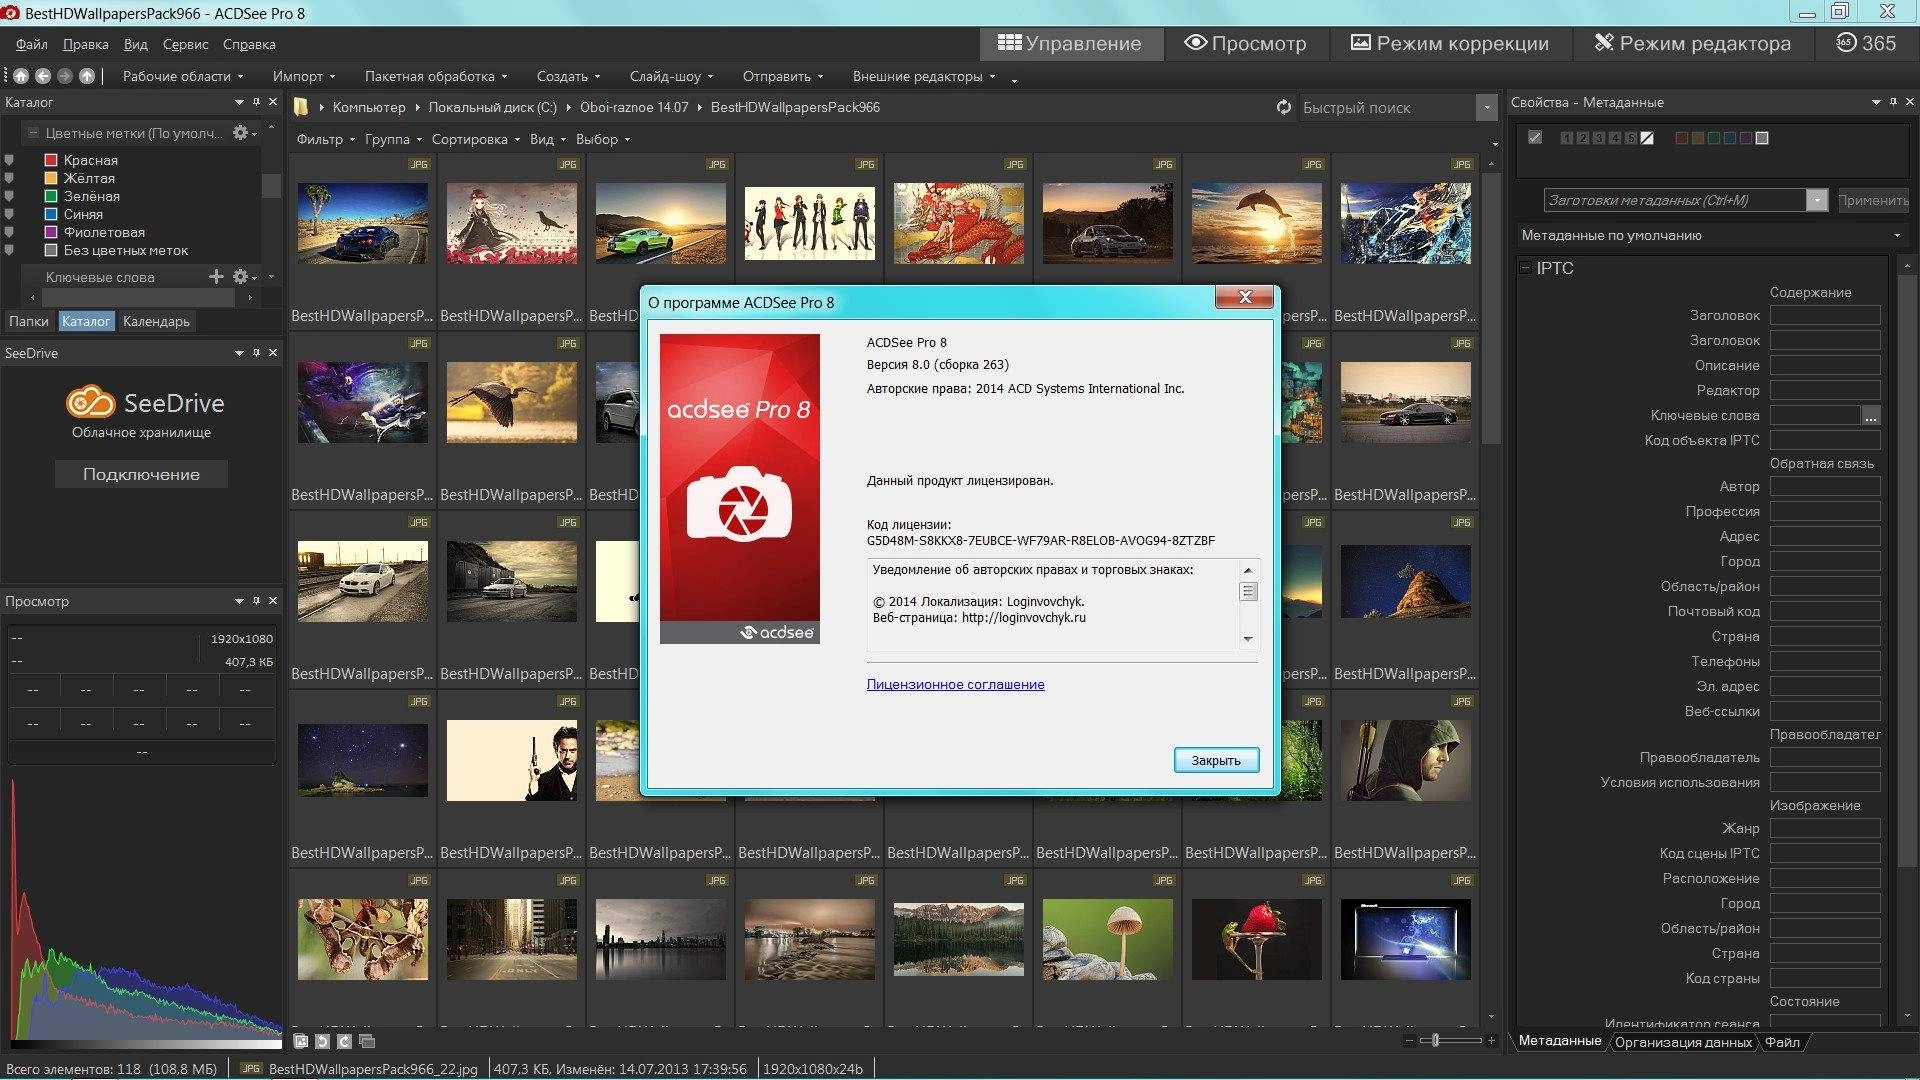This screenshot has width=1920, height=1080.
Task: Rotate left icon in bottom toolbar
Action: [x=323, y=1041]
